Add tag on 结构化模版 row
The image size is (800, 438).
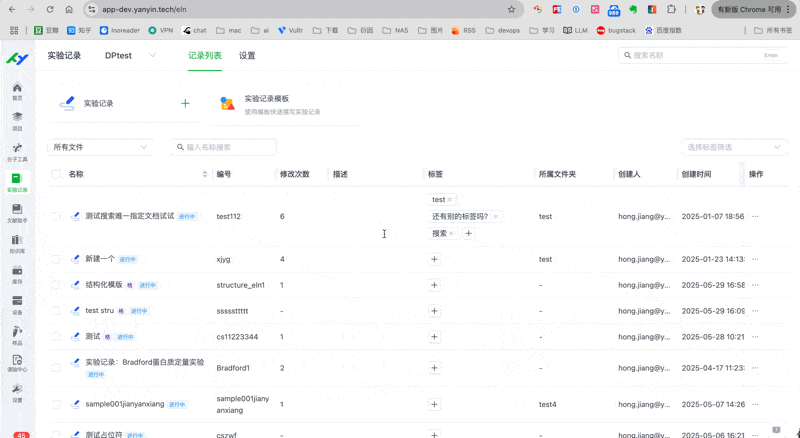click(434, 285)
